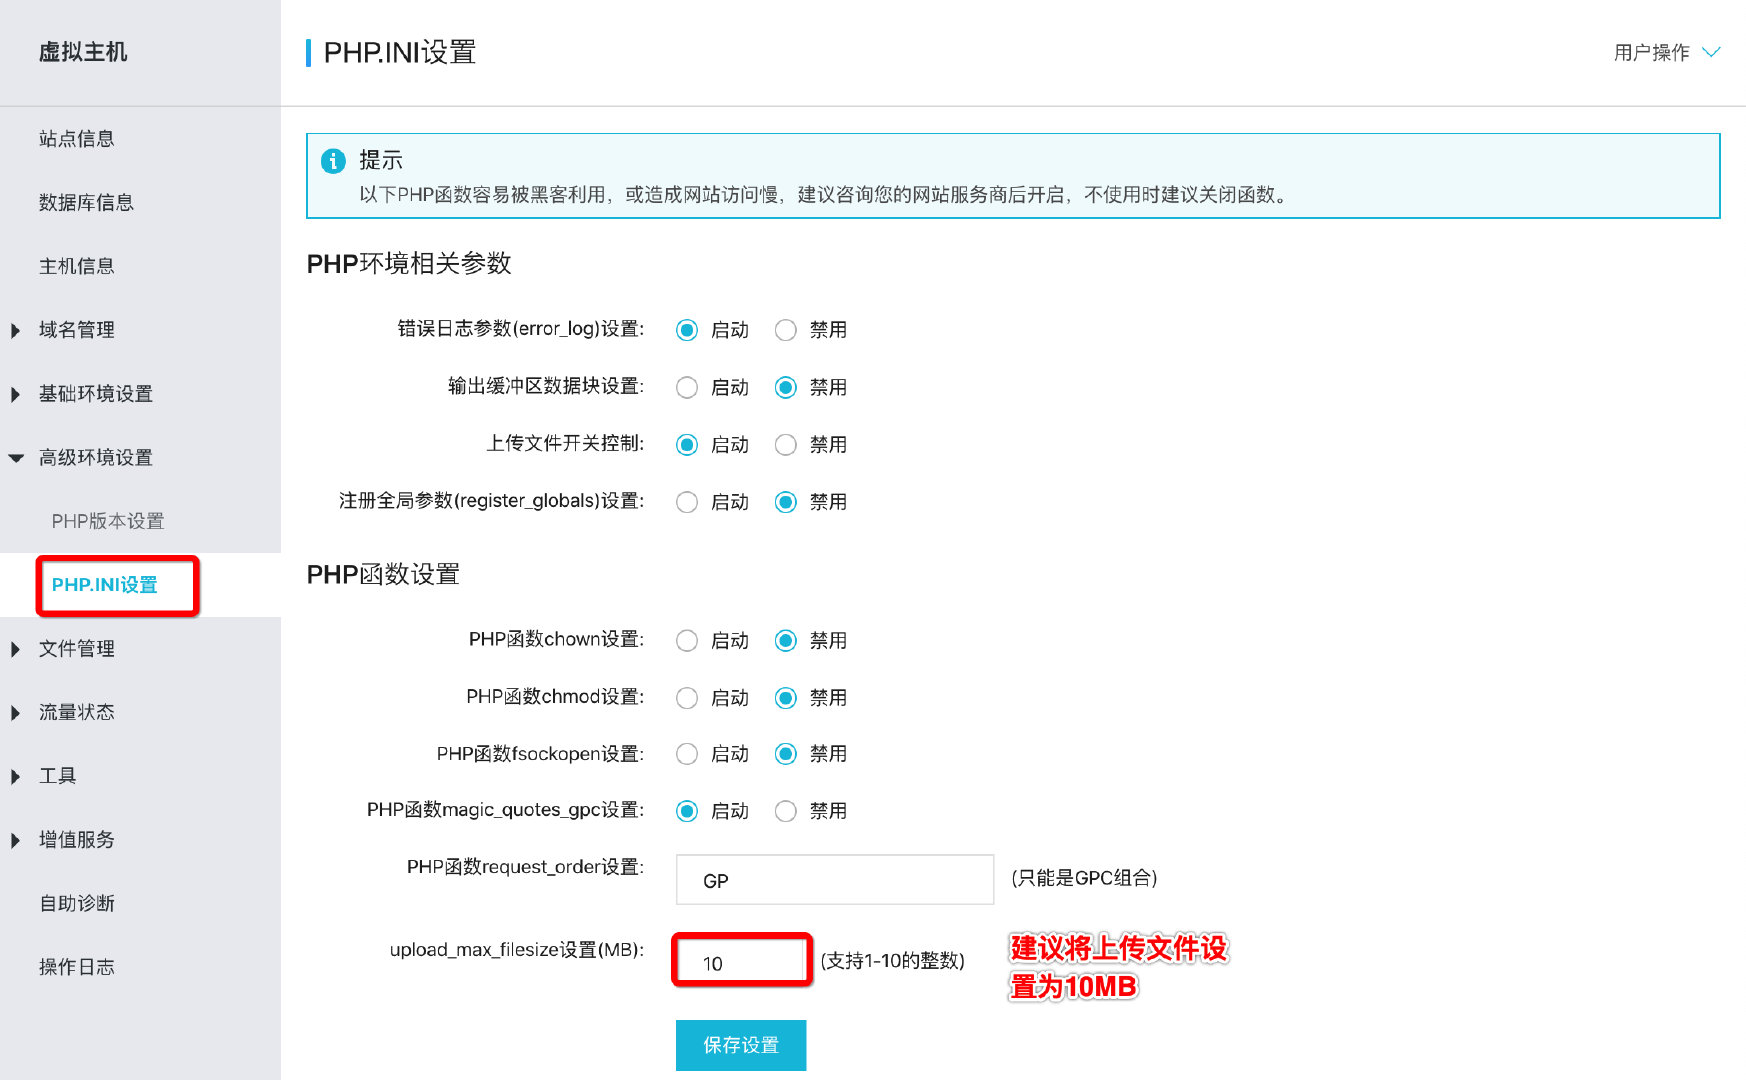Expand the 文件管理 sidebar section

76,648
